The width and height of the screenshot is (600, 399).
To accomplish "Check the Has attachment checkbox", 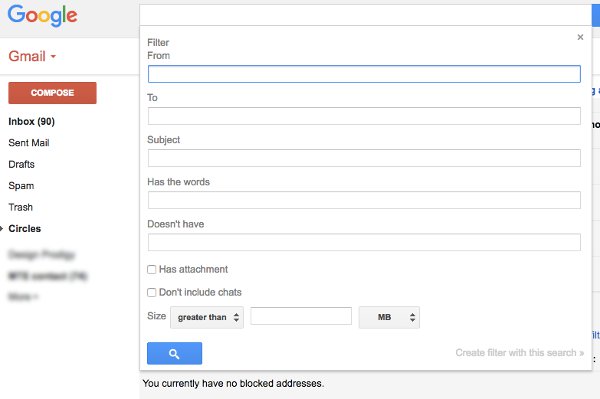I will coord(152,269).
